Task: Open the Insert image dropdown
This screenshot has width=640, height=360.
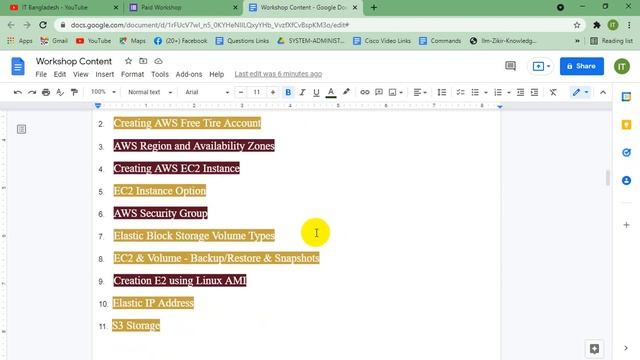Action: pos(396,92)
